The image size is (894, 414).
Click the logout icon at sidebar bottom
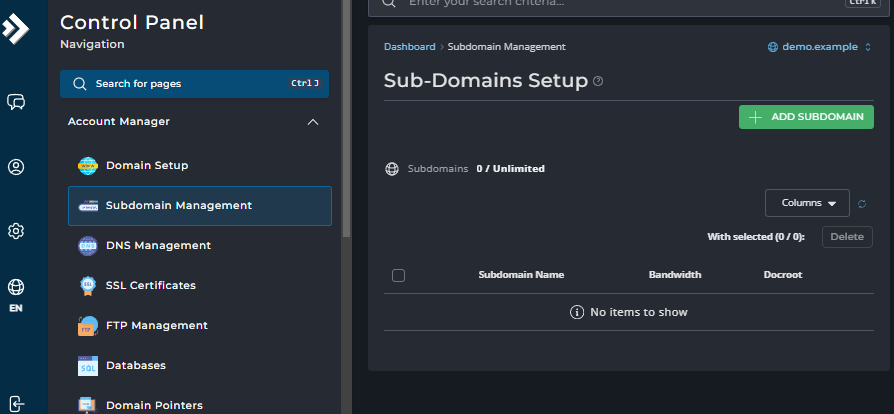point(16,403)
